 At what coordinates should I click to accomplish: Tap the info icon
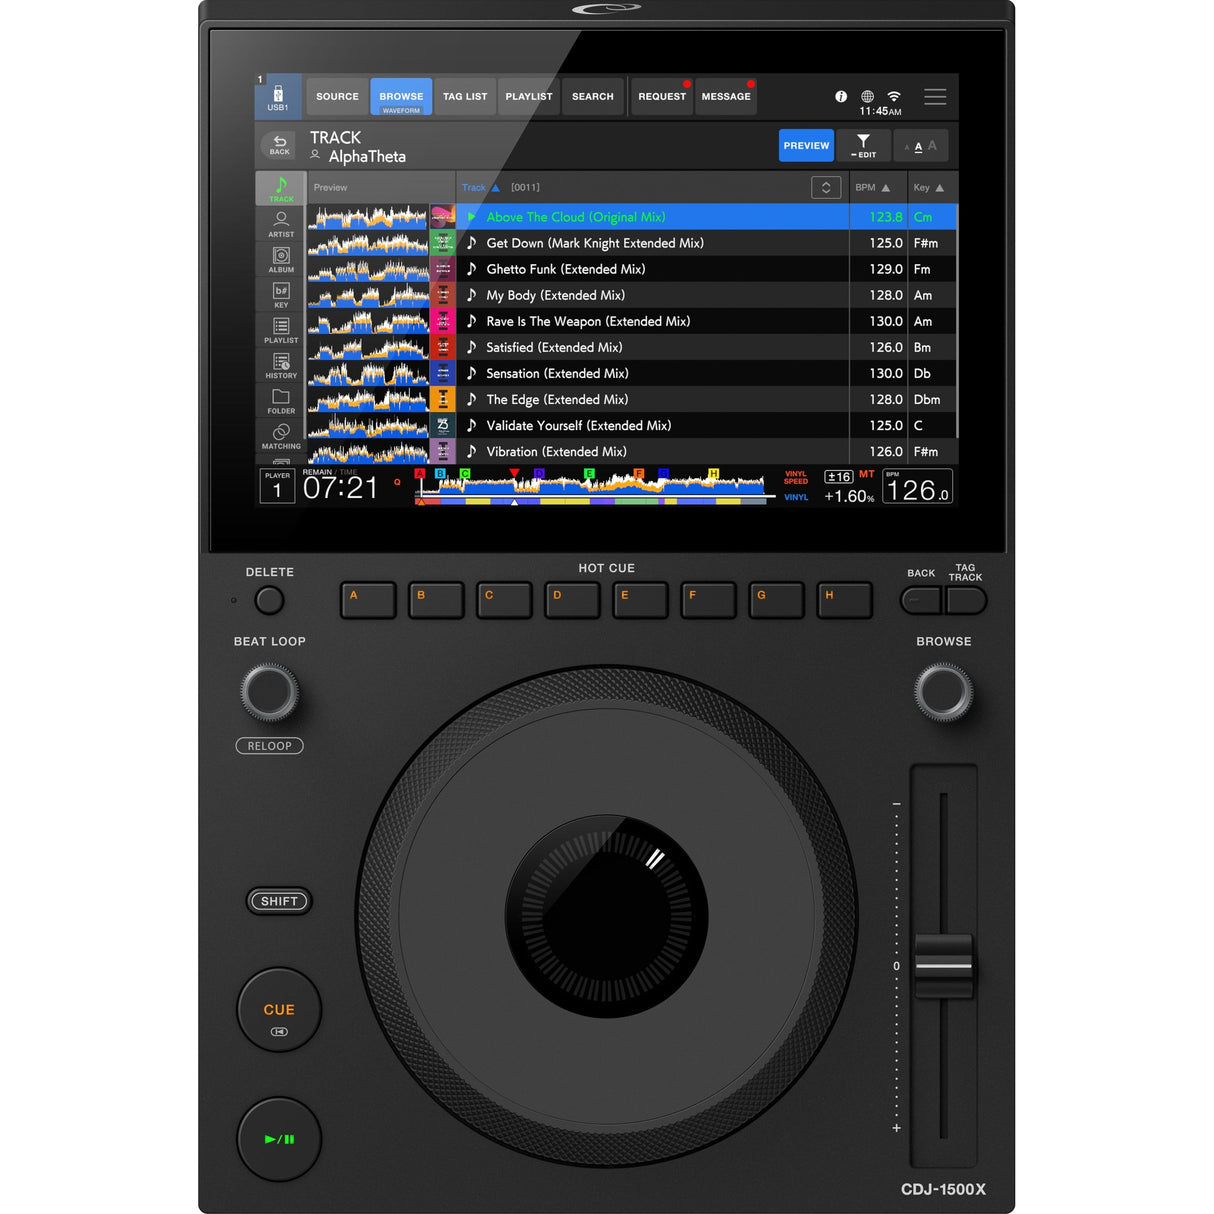tap(841, 96)
